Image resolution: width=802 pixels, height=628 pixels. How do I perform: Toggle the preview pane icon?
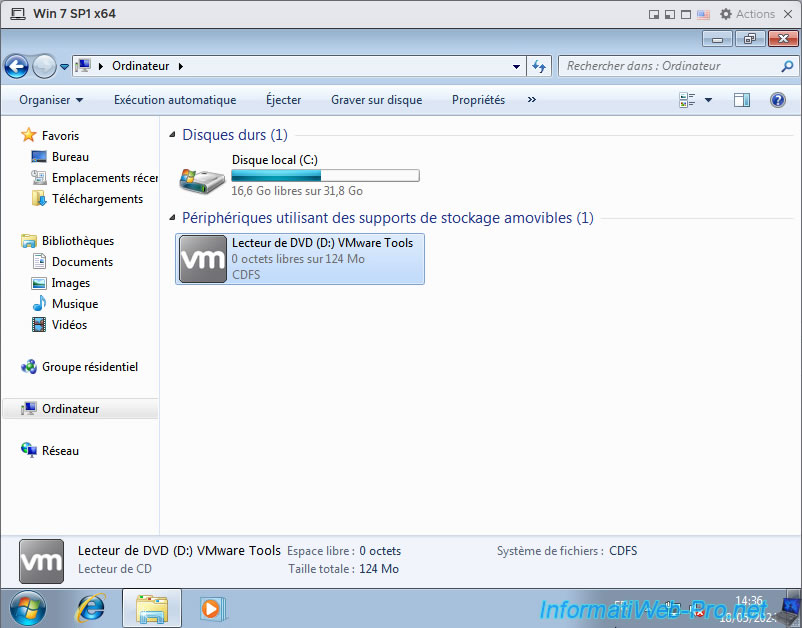741,100
